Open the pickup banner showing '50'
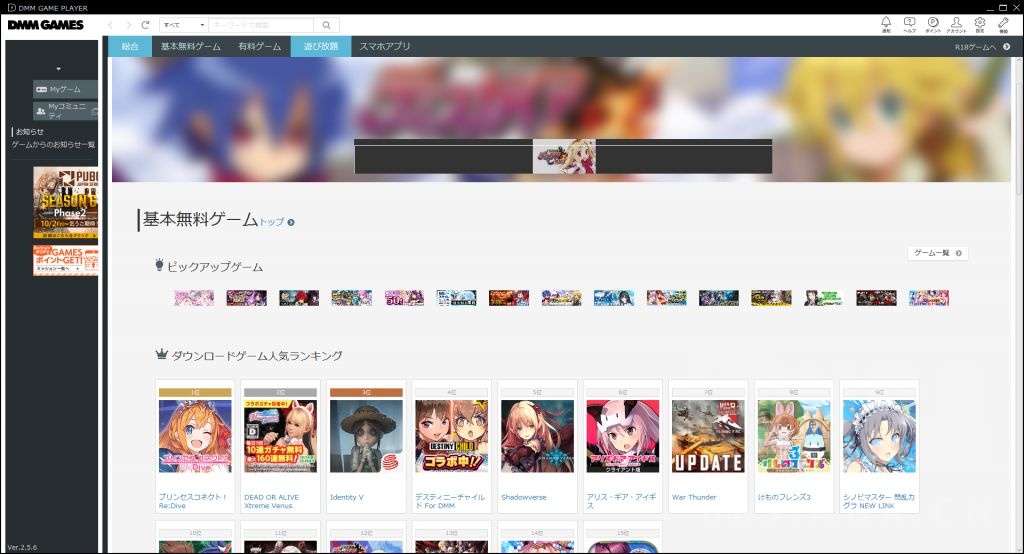Image resolution: width=1024 pixels, height=554 pixels. (x=404, y=298)
